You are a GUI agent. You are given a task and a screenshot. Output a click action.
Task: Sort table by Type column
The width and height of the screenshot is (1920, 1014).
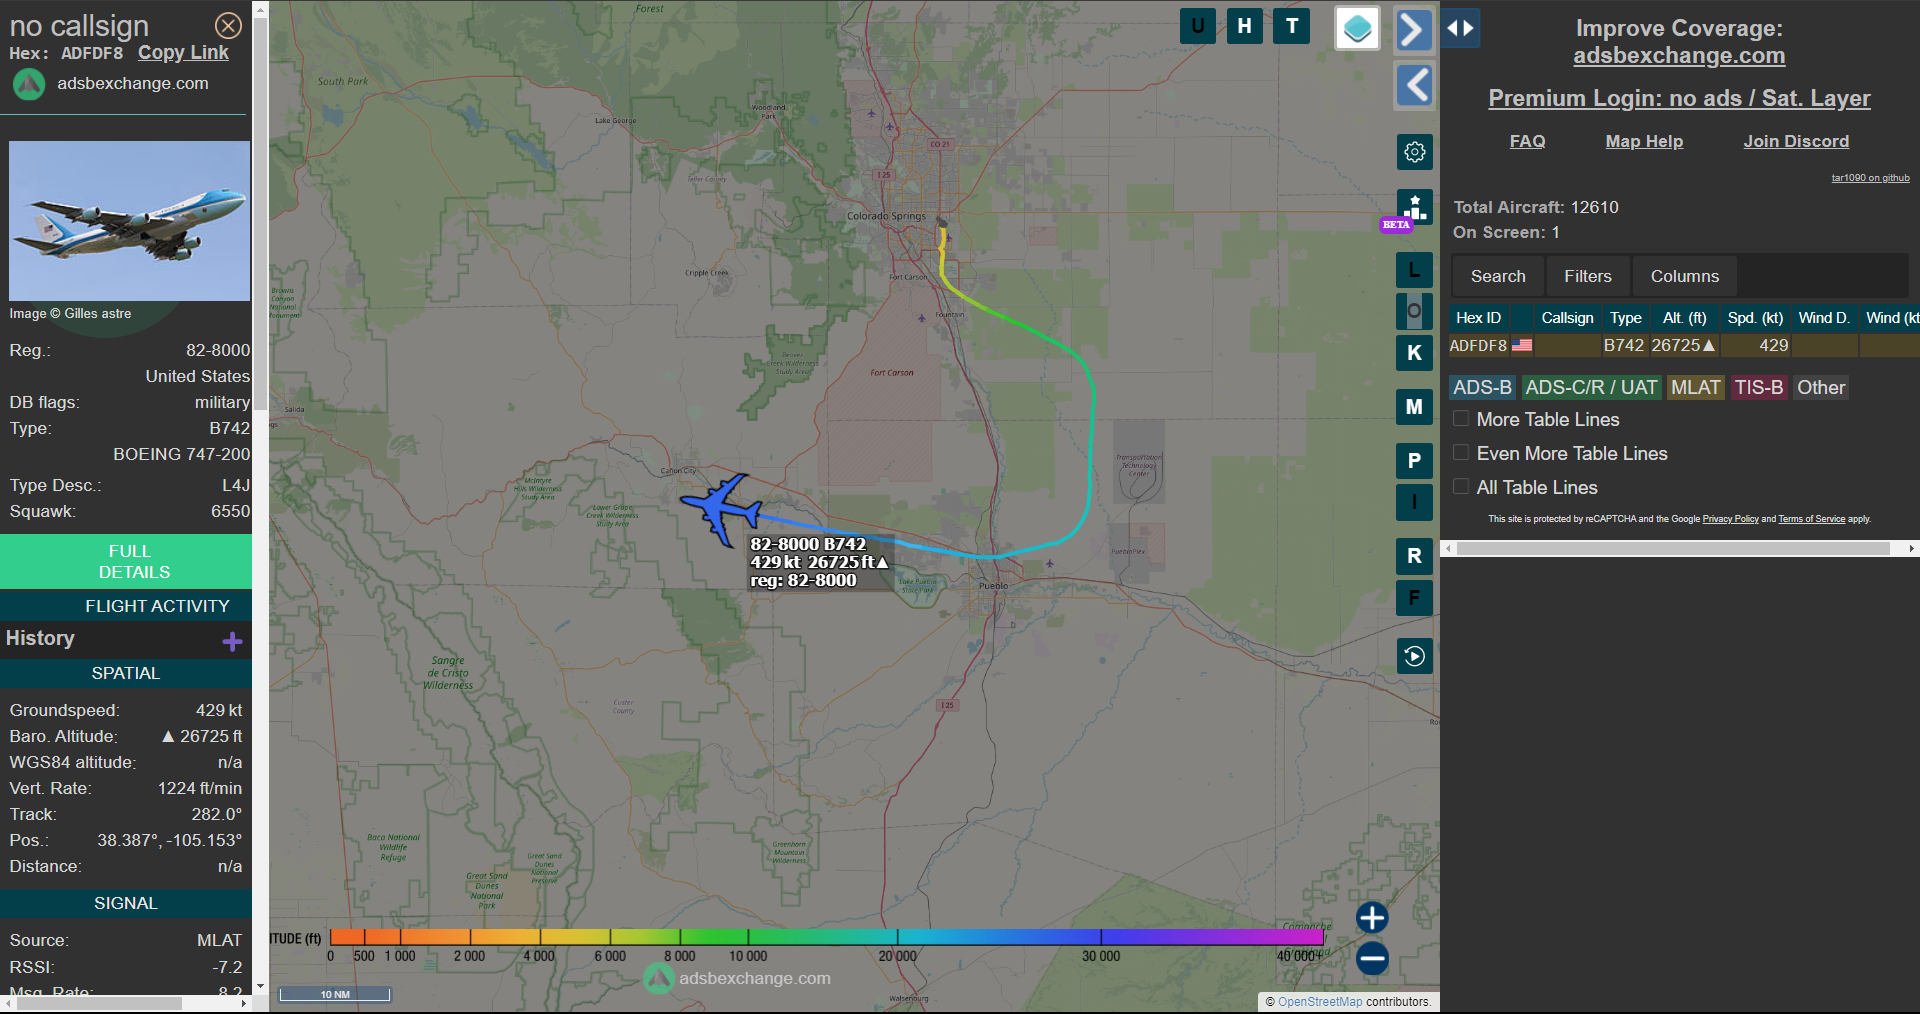(x=1625, y=318)
